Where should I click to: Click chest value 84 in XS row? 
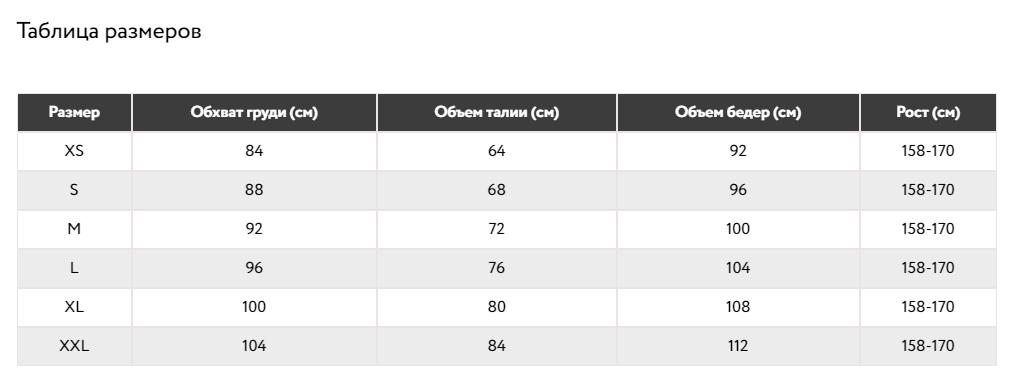(x=254, y=151)
